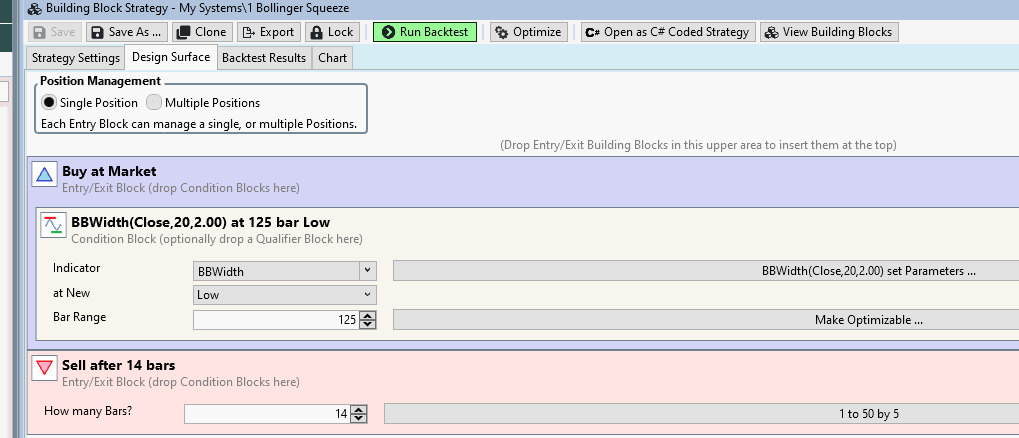Switch to Backtest Results tab
1019x438 pixels.
point(264,58)
